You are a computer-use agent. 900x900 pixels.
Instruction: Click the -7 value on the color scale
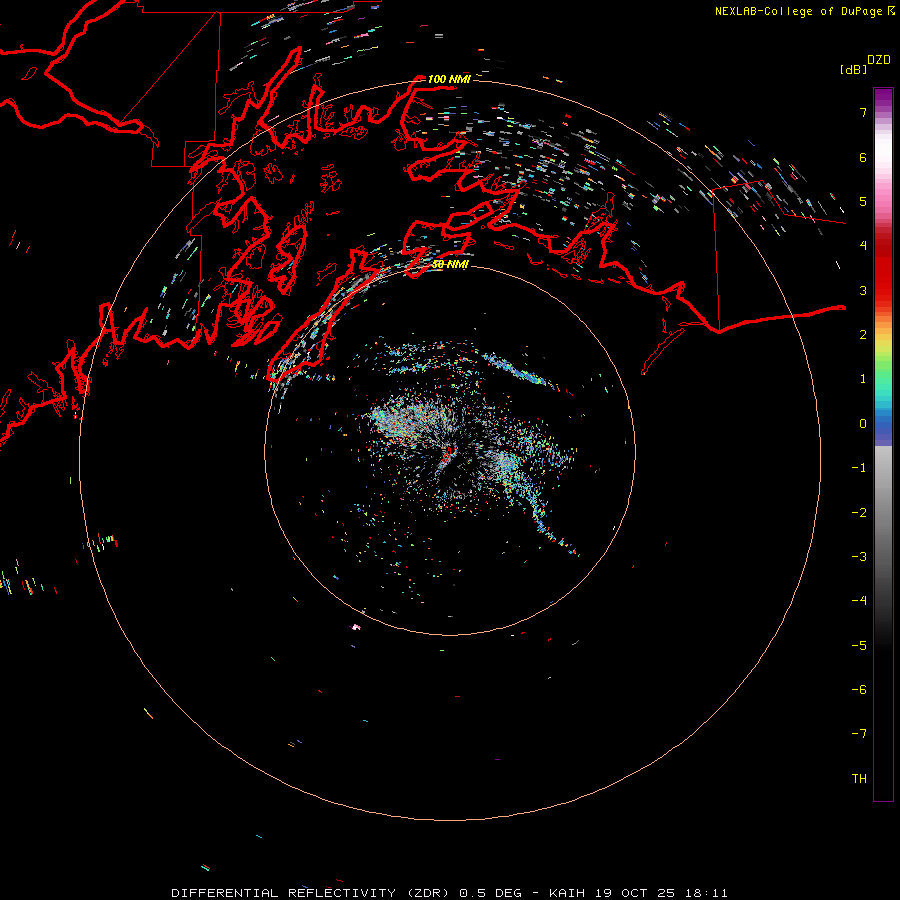pyautogui.click(x=859, y=734)
